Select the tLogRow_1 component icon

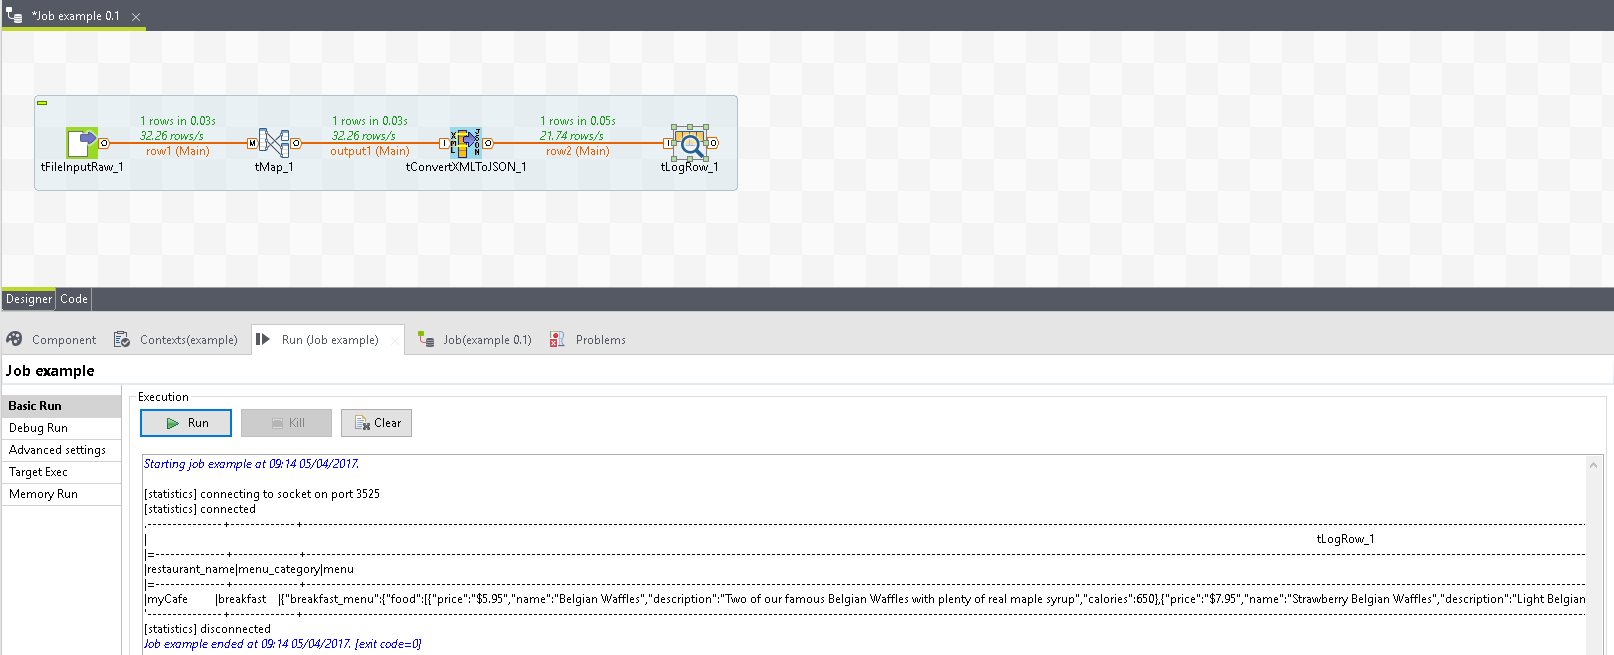click(689, 143)
